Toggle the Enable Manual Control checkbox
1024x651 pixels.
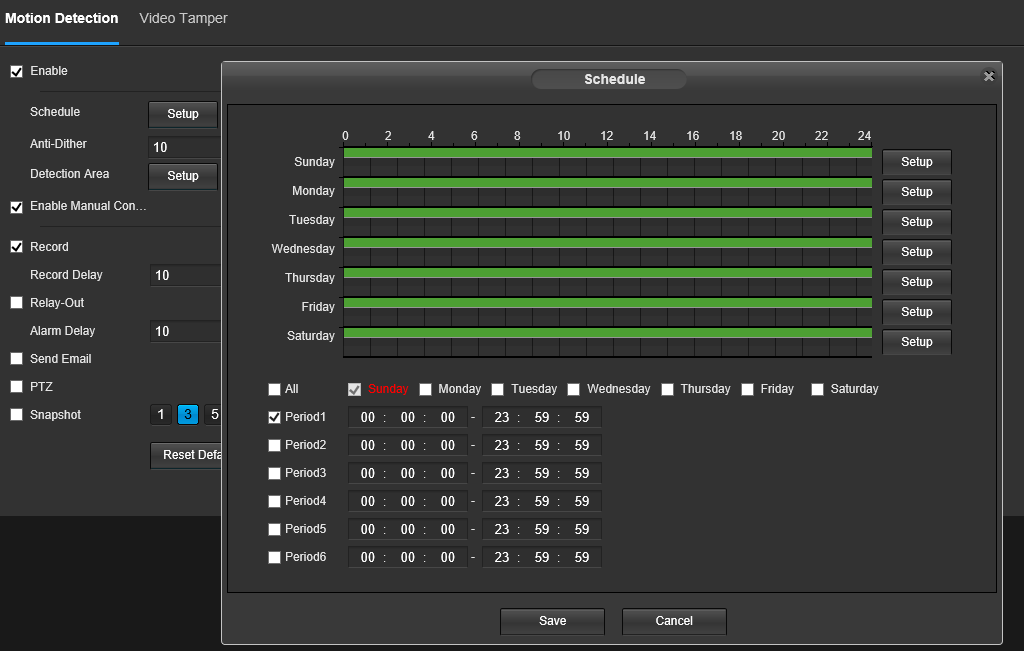click(16, 207)
